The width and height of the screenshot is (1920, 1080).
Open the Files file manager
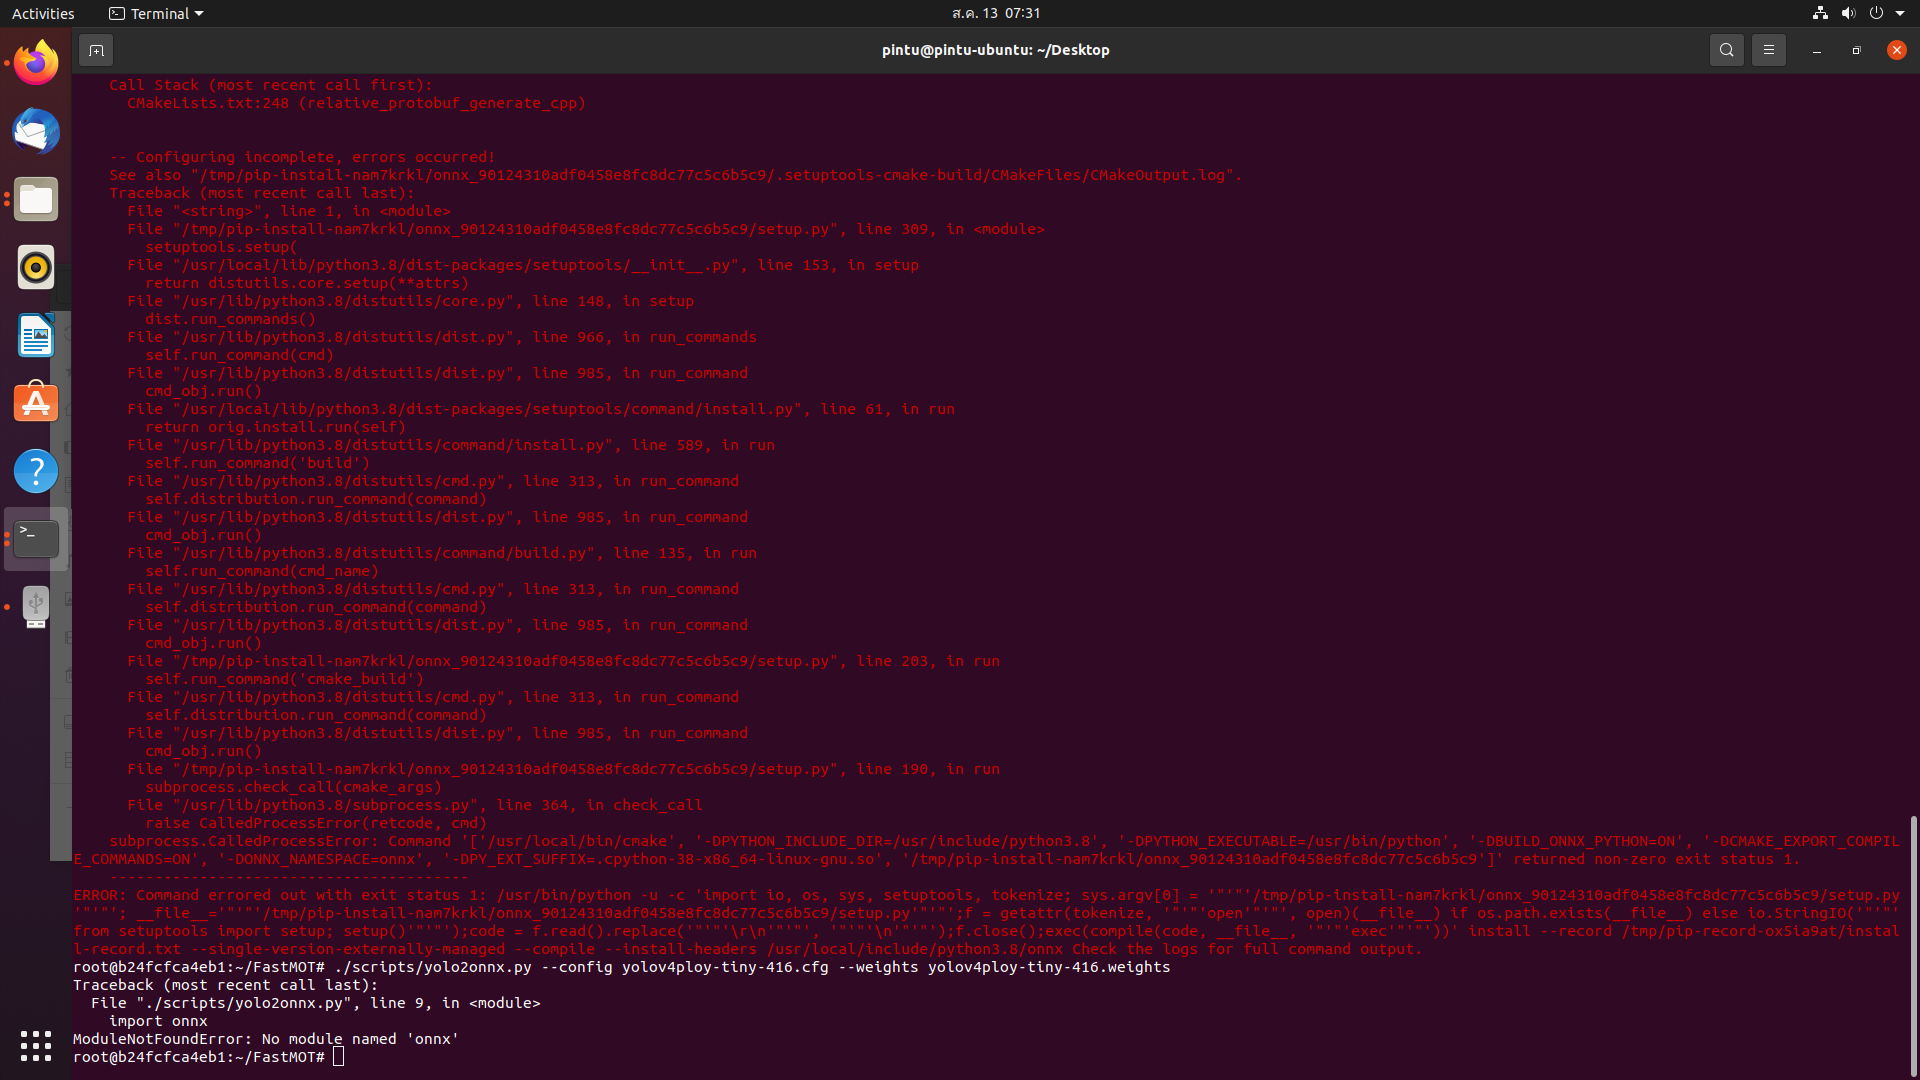point(35,199)
